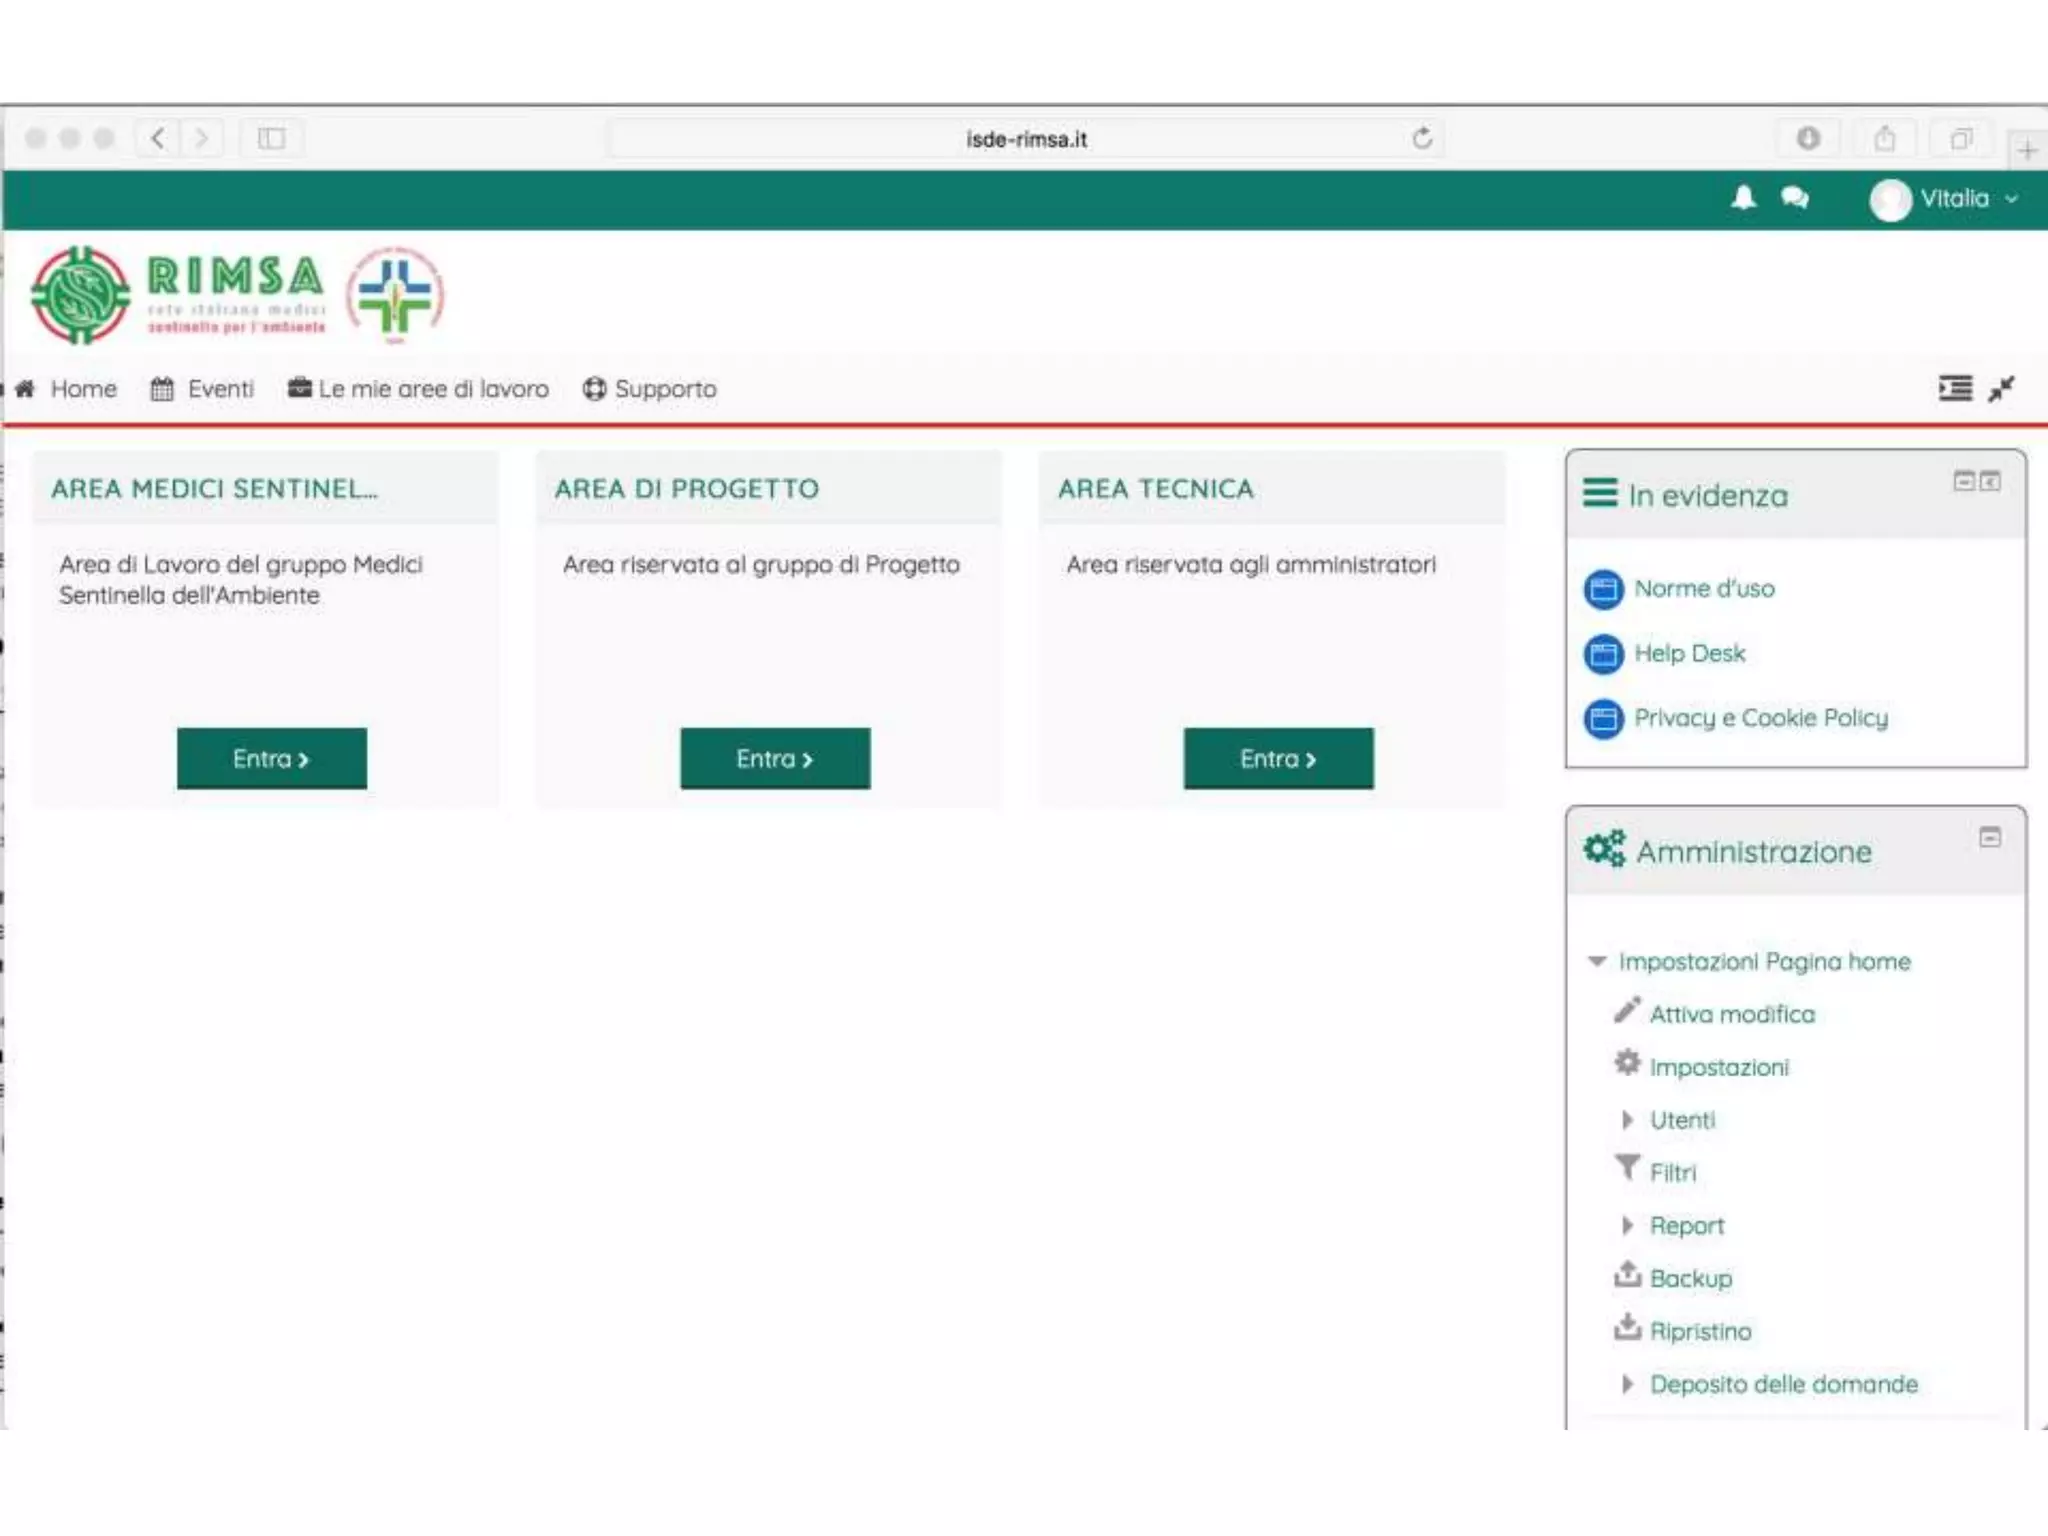Open the Vitalia user menu dropdown
The height and width of the screenshot is (1536, 2048).
click(1945, 199)
